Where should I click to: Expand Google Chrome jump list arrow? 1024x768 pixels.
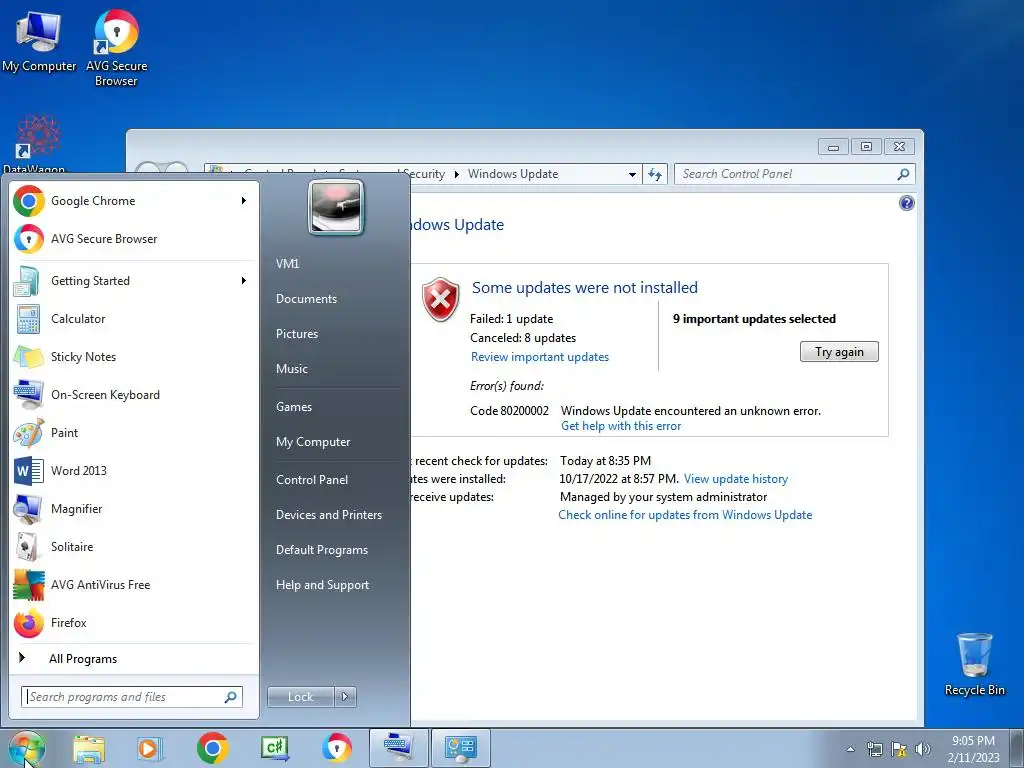click(244, 200)
